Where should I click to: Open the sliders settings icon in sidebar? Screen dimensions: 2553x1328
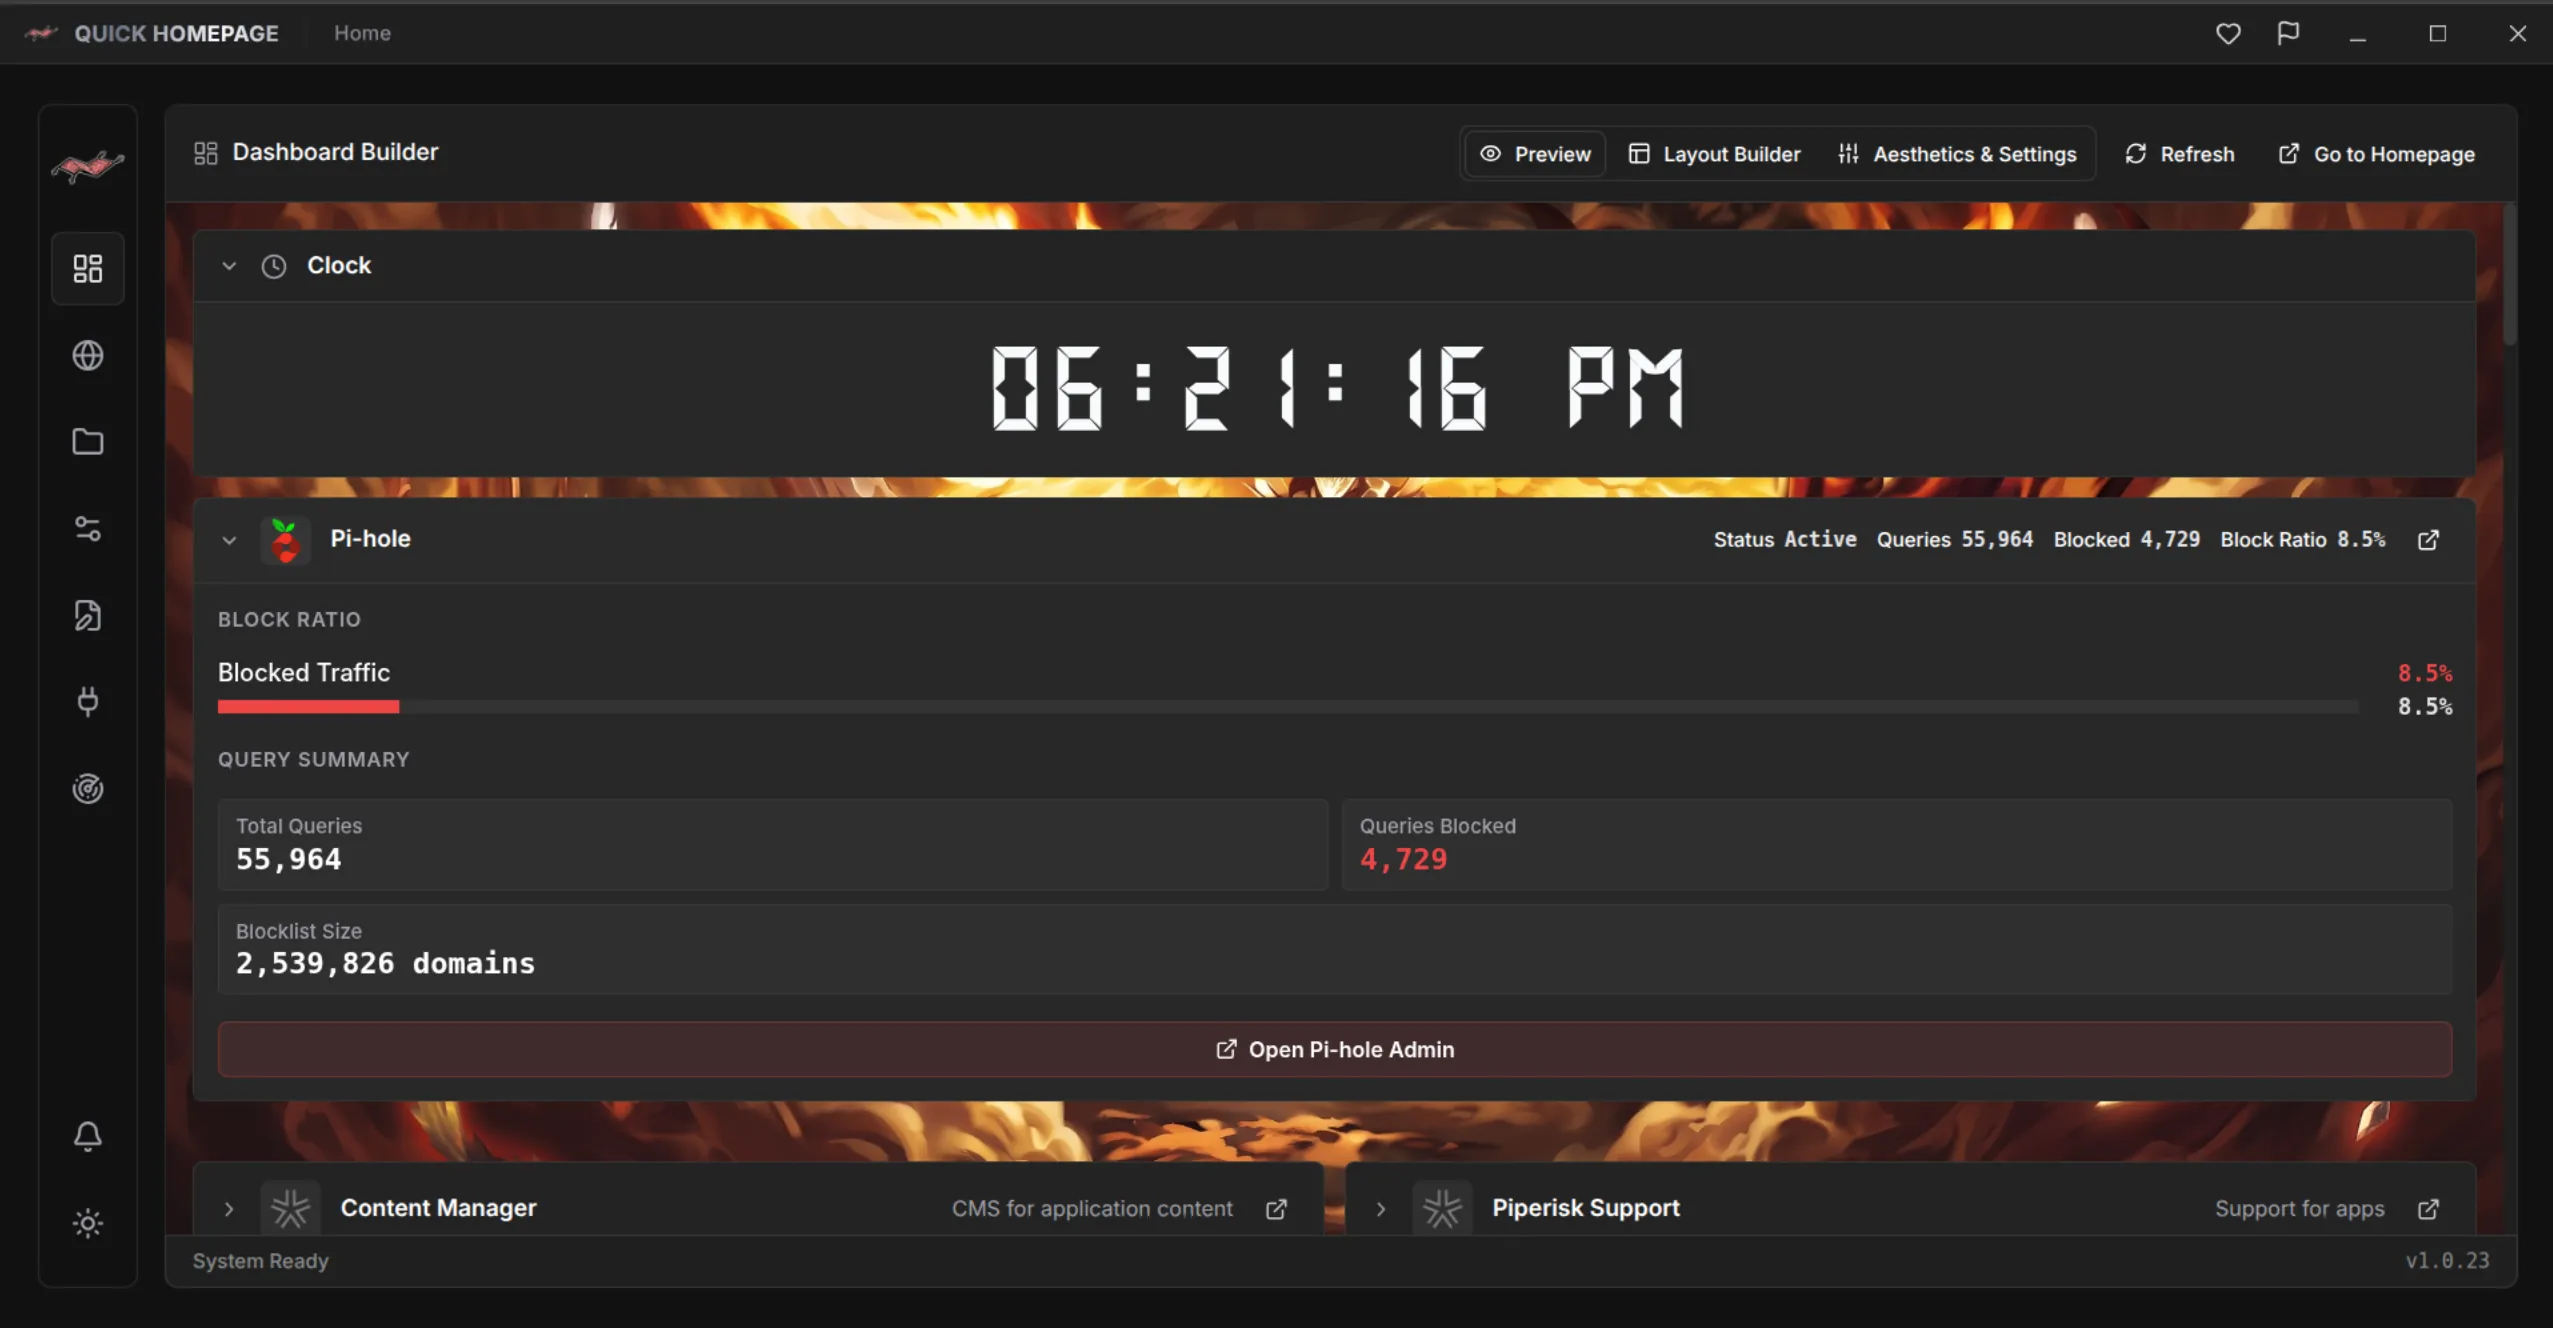pos(88,529)
